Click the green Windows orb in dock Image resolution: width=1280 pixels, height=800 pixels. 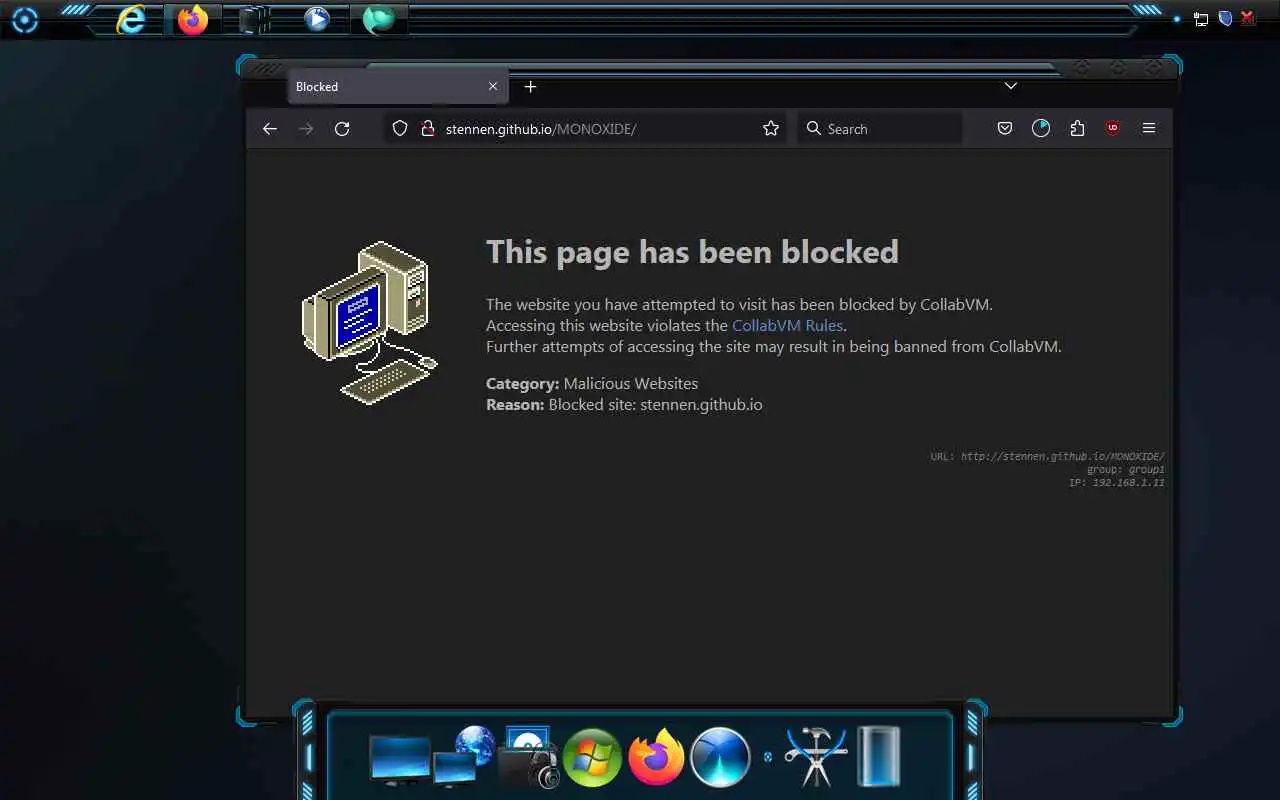592,757
